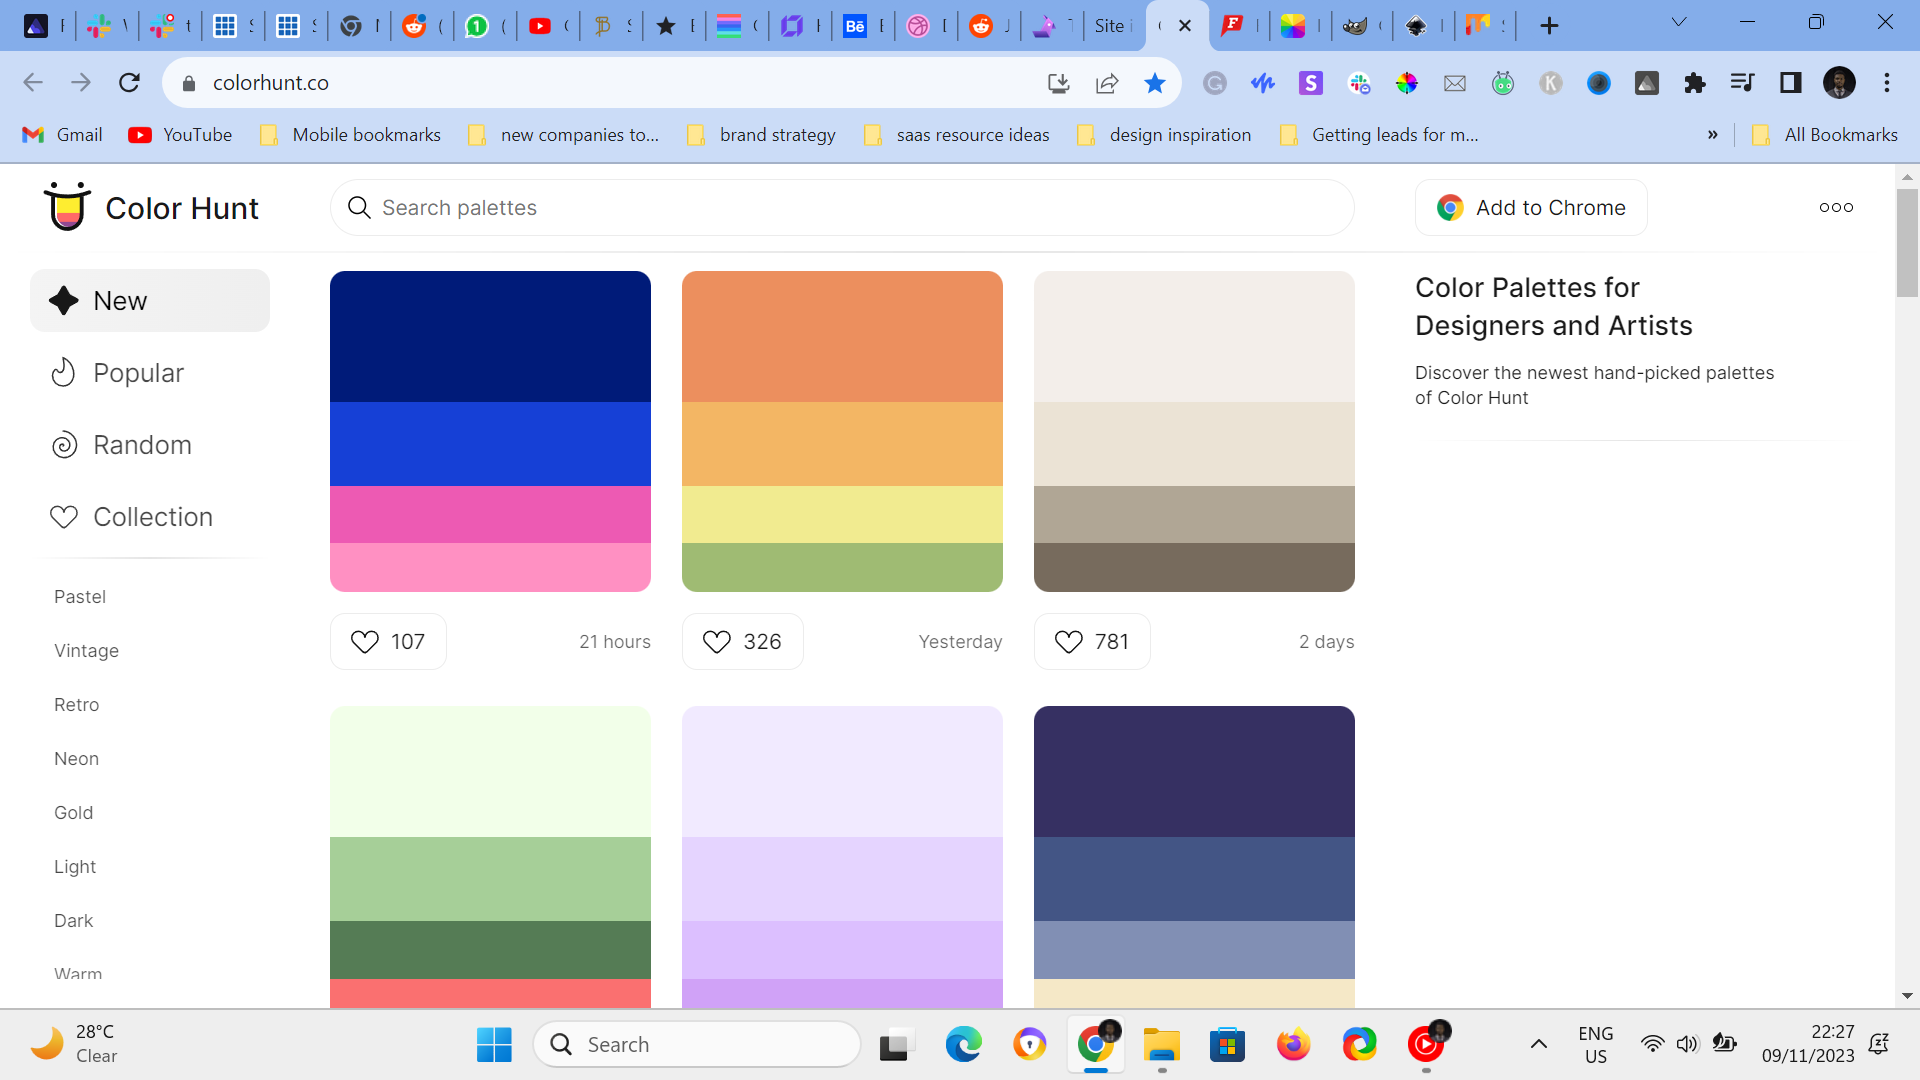The width and height of the screenshot is (1920, 1080).
Task: Open the Collection heart section
Action: [152, 517]
